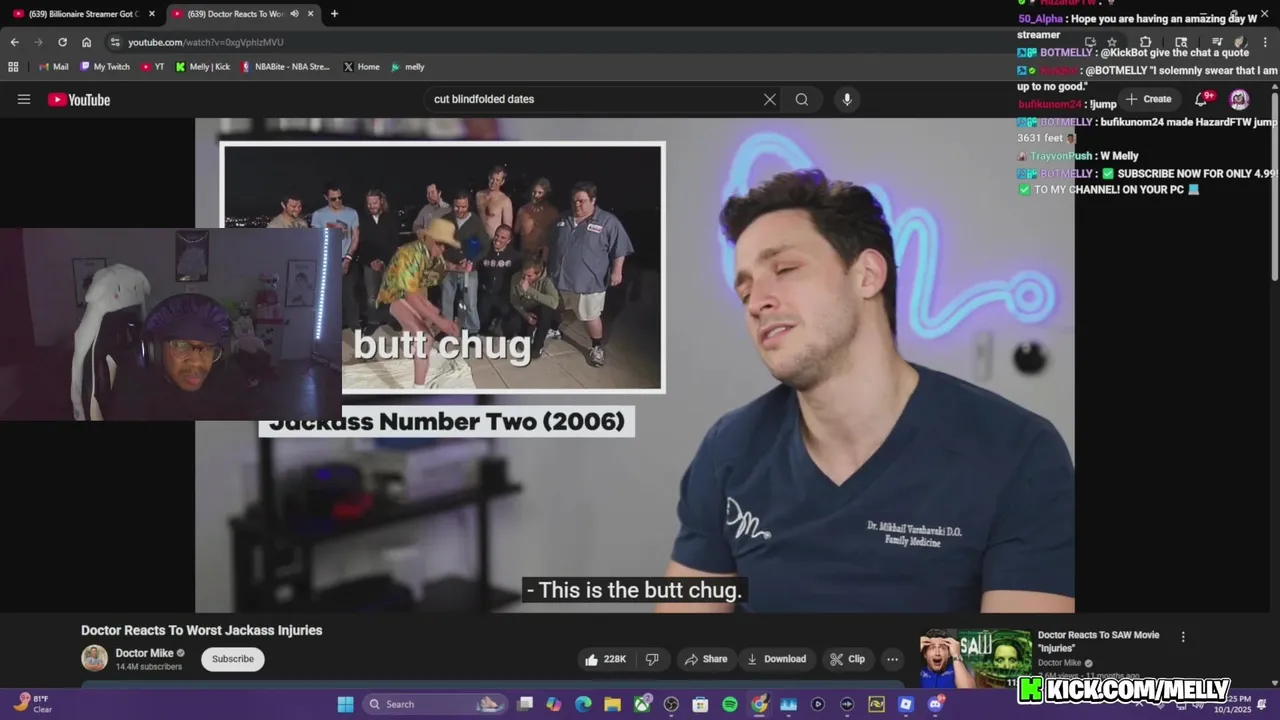Open the My Twitch bookmark
This screenshot has height=720, width=1280.
tap(104, 67)
